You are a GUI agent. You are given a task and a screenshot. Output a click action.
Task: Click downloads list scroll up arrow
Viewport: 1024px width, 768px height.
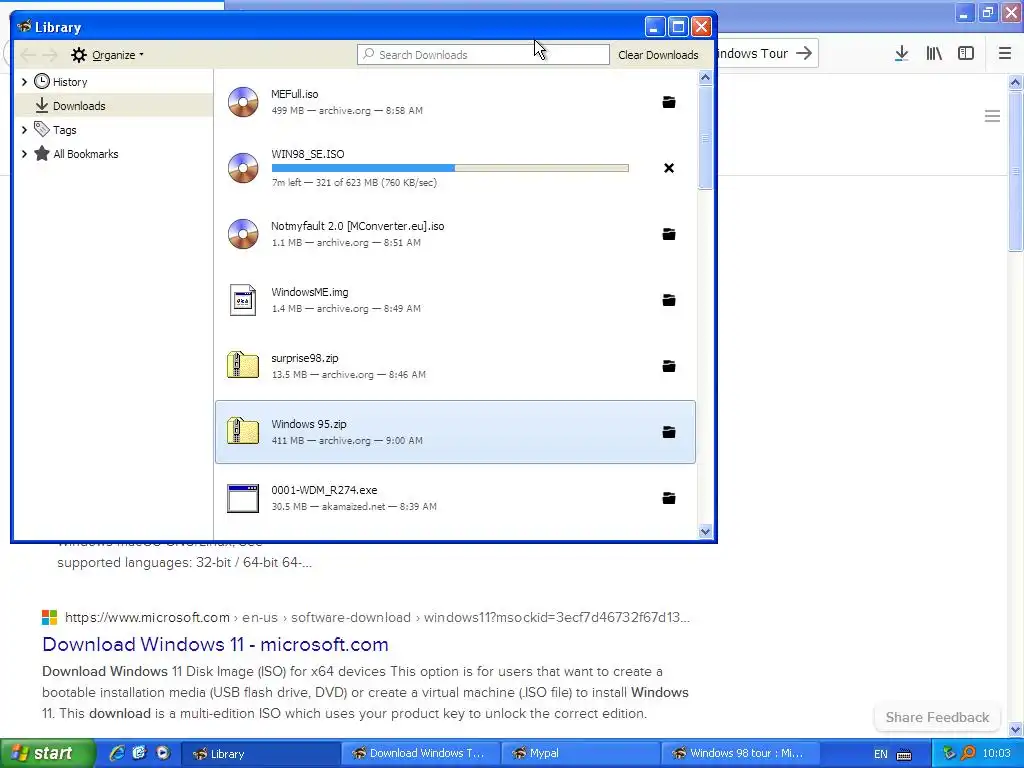tap(705, 77)
